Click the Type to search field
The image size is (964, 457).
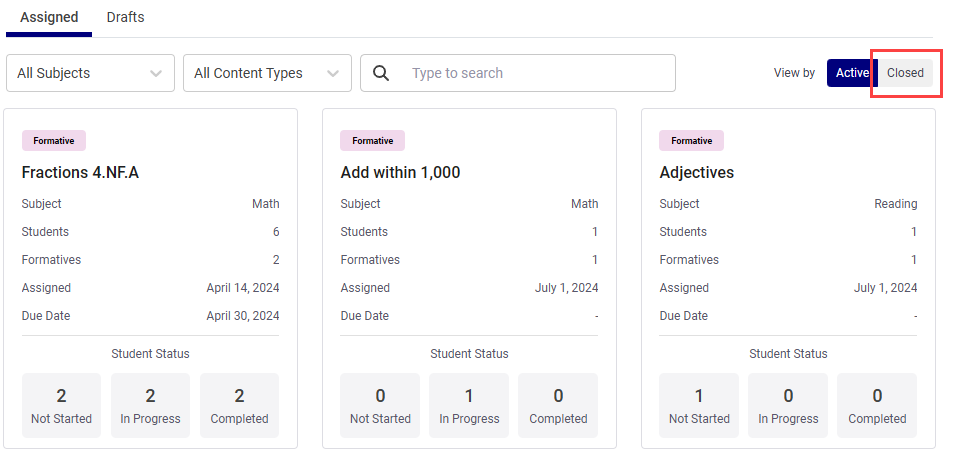pyautogui.click(x=535, y=73)
